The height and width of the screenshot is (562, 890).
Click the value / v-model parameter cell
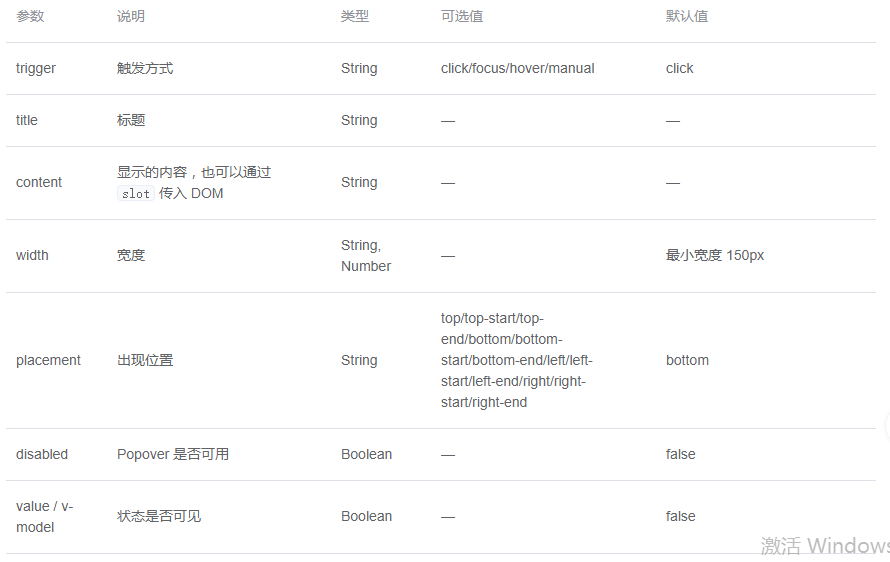pyautogui.click(x=44, y=516)
